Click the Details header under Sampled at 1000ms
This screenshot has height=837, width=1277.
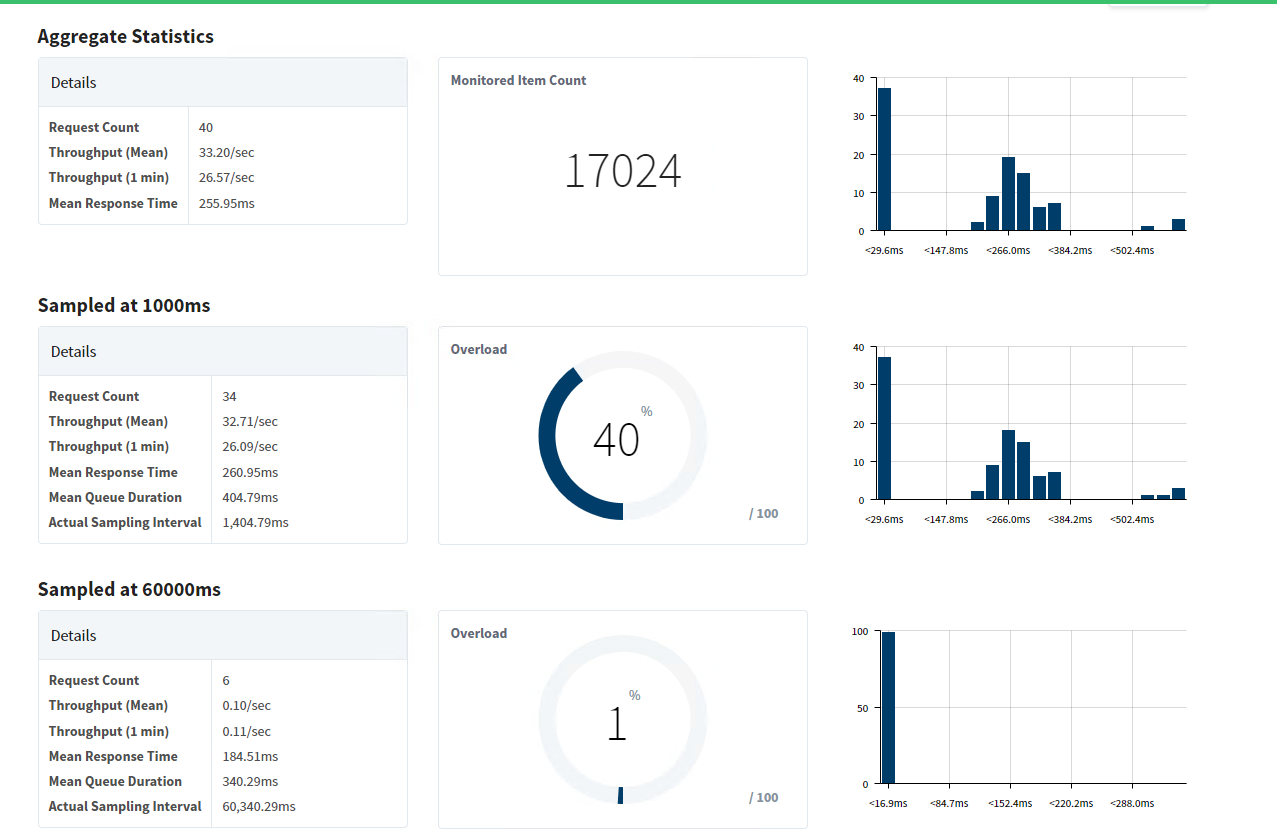coord(223,351)
